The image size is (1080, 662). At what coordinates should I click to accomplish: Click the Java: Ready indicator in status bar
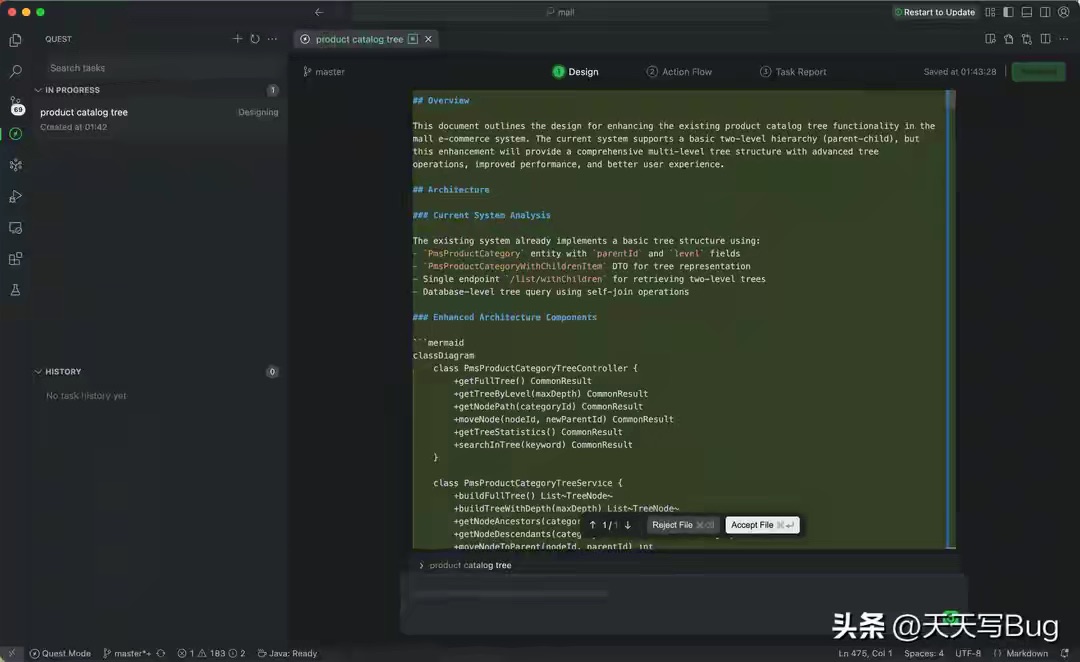pyautogui.click(x=288, y=653)
